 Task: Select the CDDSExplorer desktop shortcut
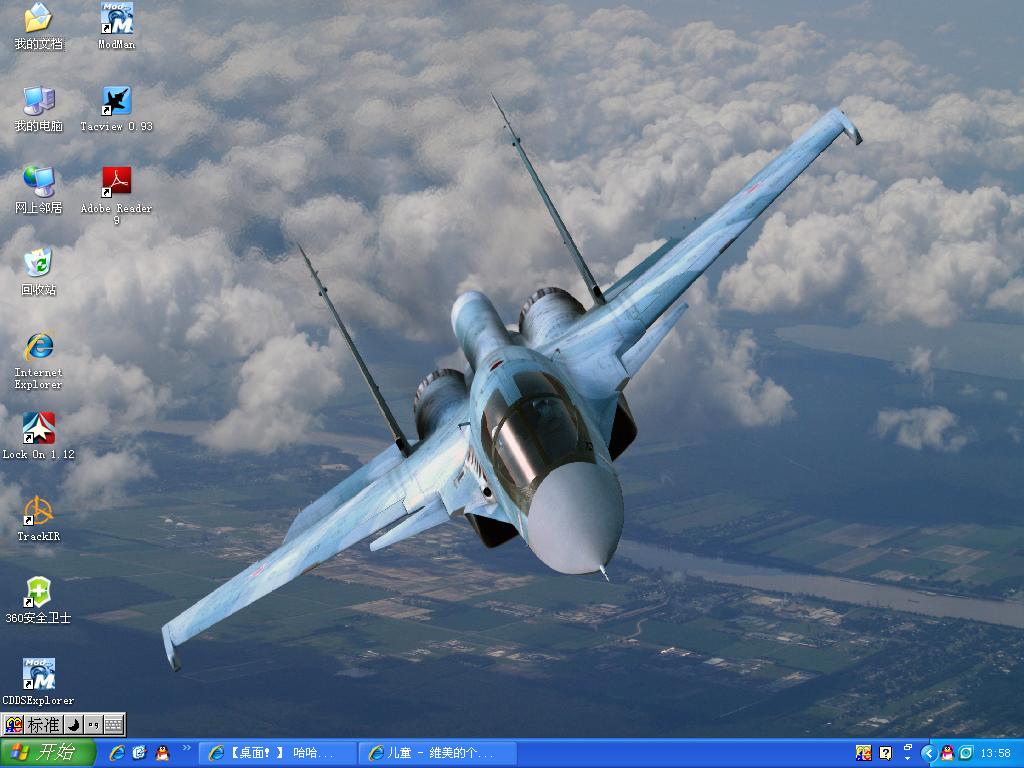[39, 682]
